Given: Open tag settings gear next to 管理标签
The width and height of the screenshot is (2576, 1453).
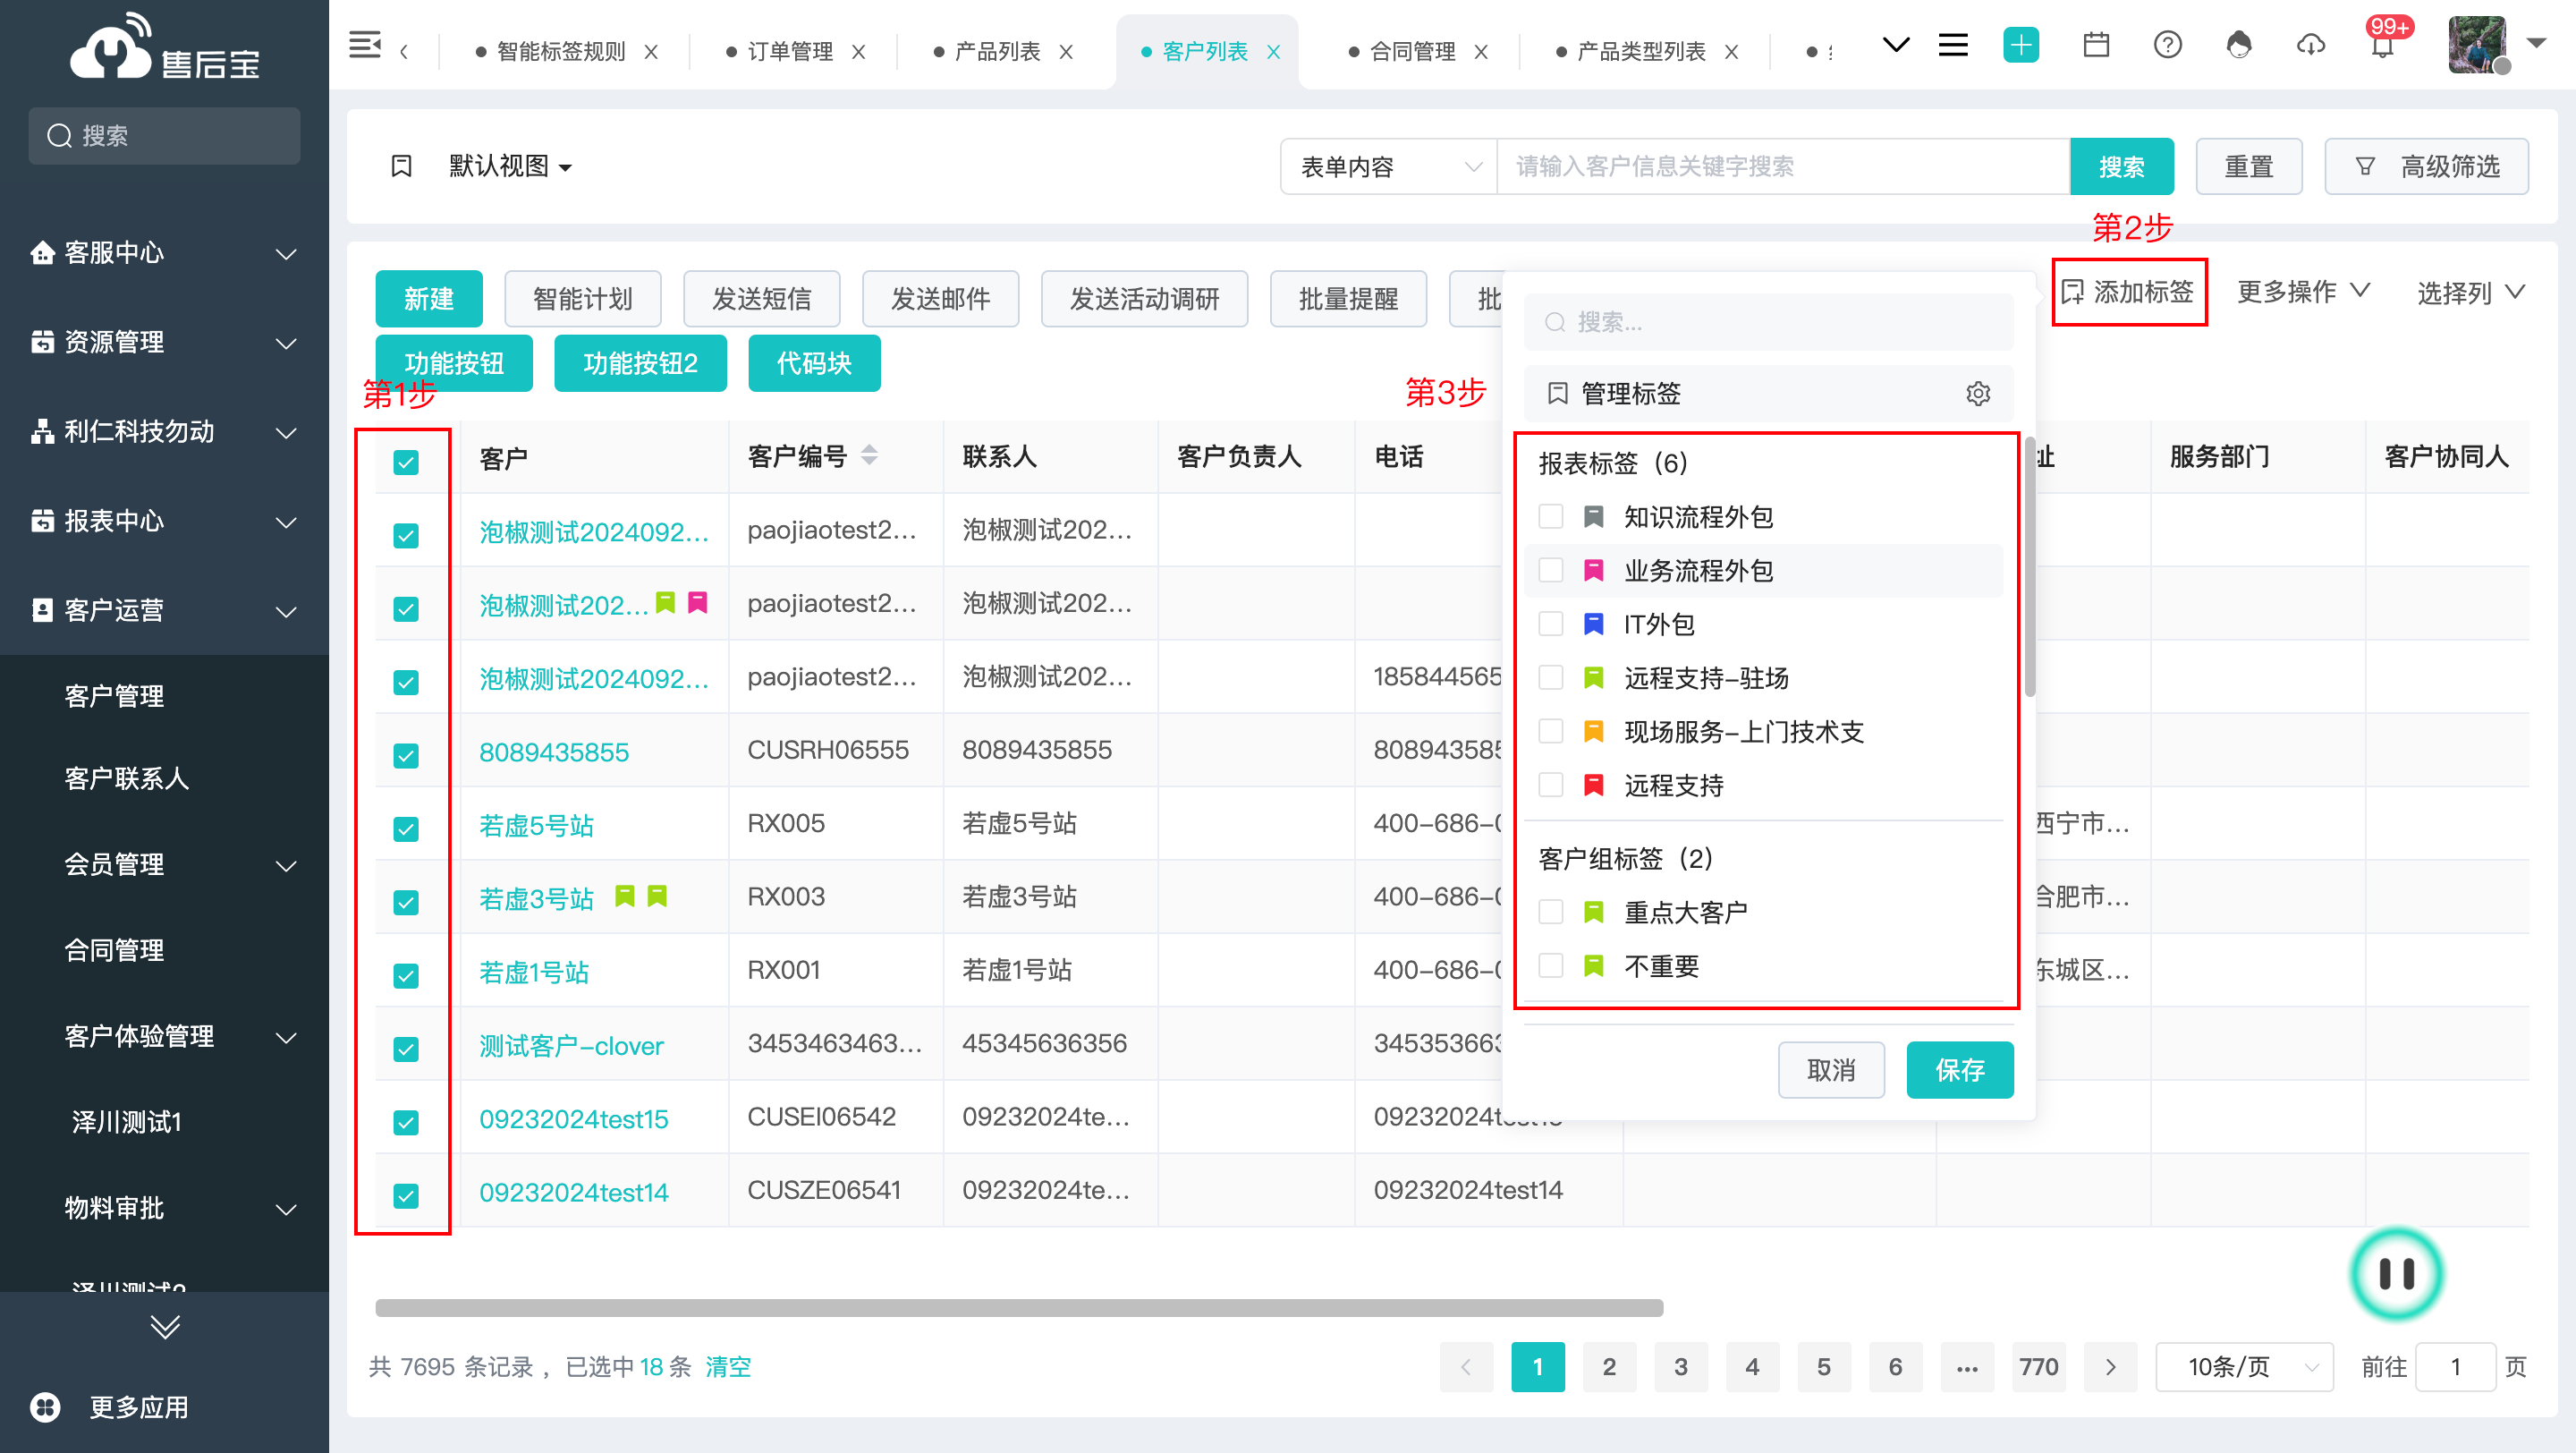Looking at the screenshot, I should point(1978,393).
